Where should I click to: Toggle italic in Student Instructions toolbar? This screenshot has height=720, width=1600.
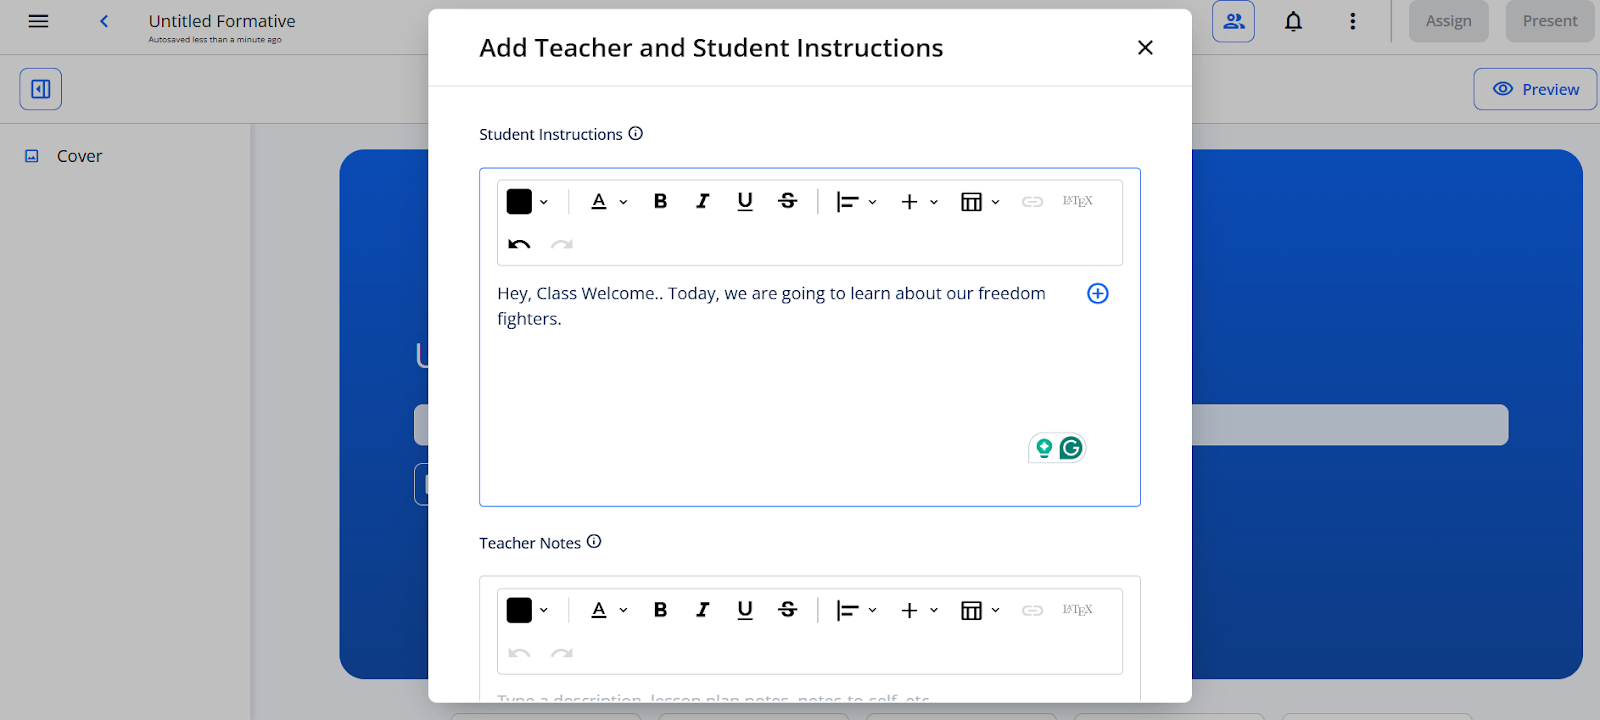tap(703, 202)
